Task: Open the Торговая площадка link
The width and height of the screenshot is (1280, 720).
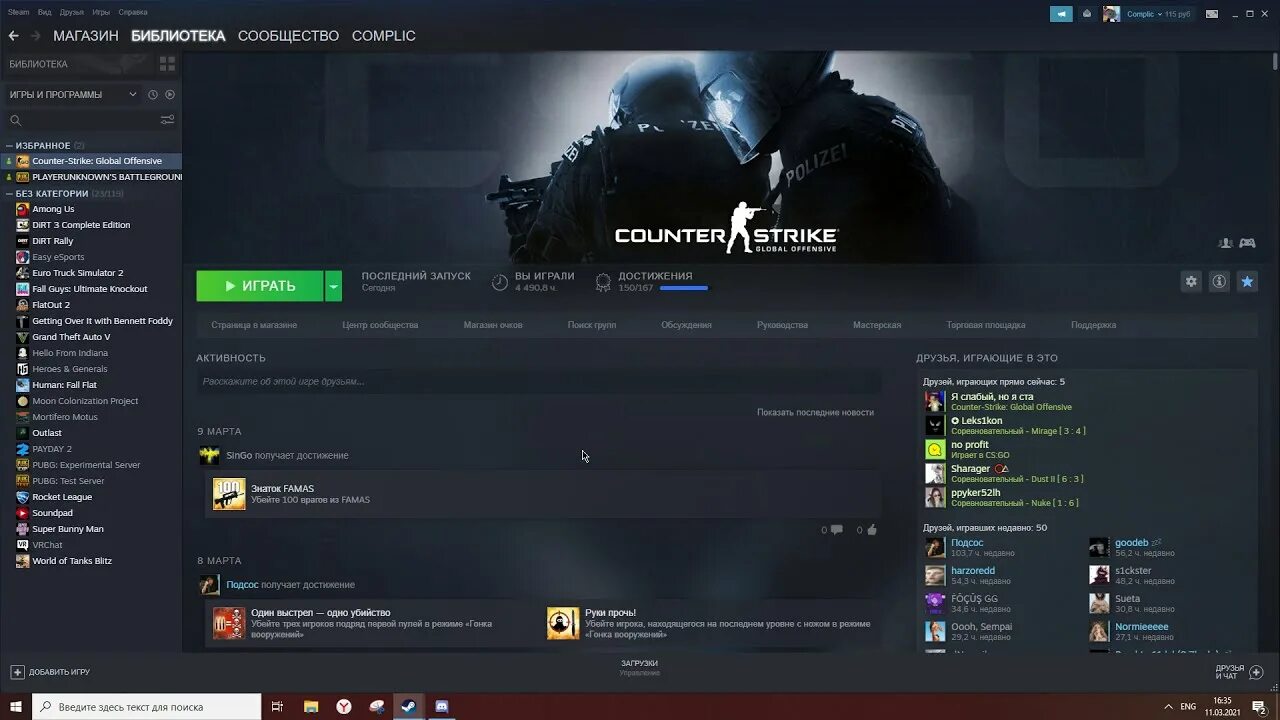Action: (986, 325)
